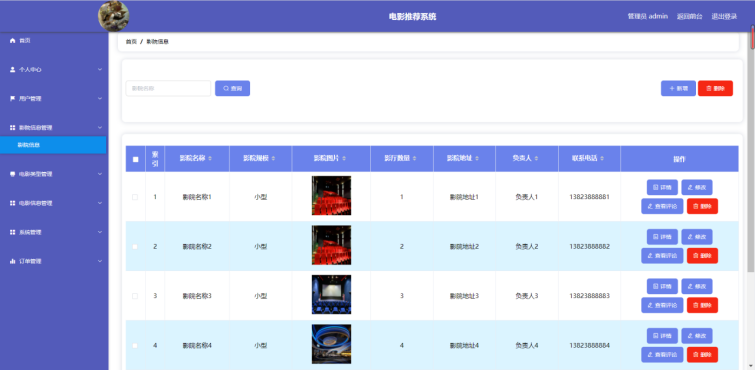Click the admin avatar in the header
Image resolution: width=755 pixels, height=371 pixels.
coord(114,16)
